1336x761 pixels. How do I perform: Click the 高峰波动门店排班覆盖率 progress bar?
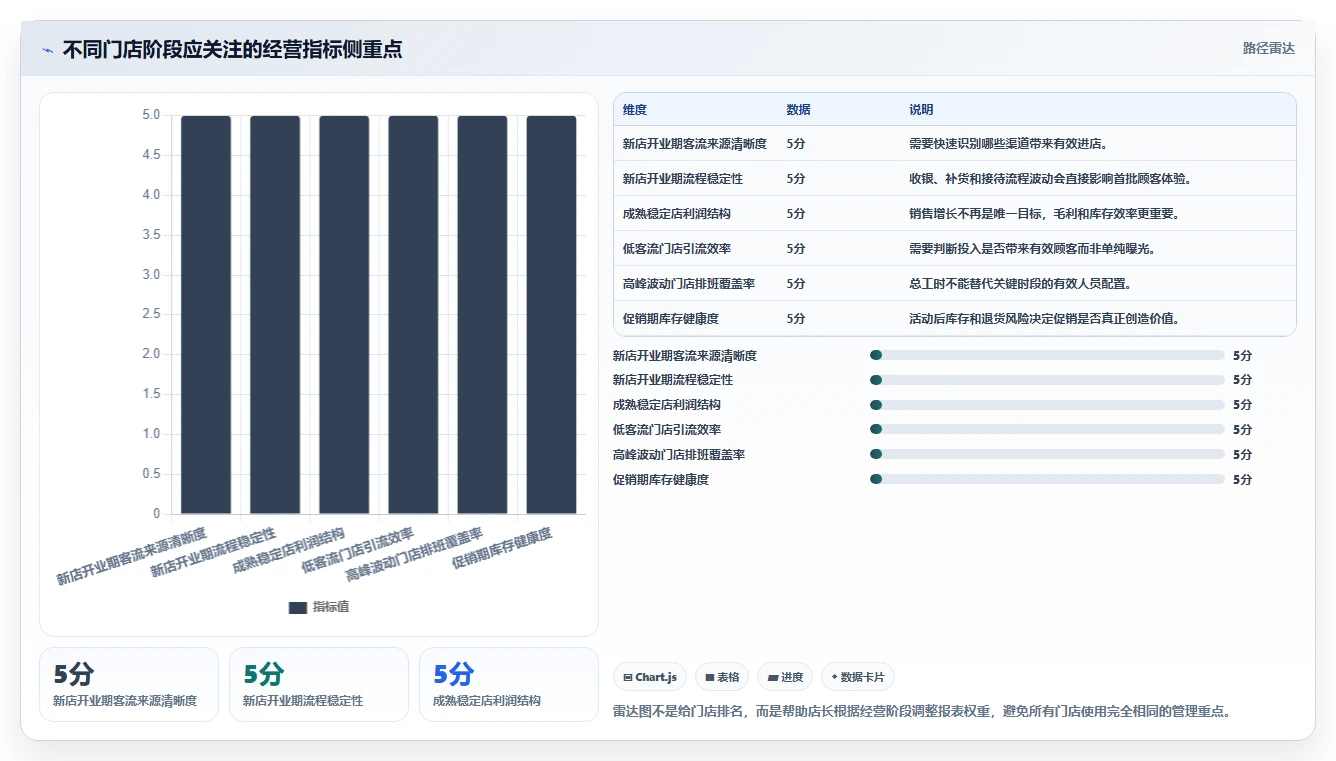[1047, 454]
